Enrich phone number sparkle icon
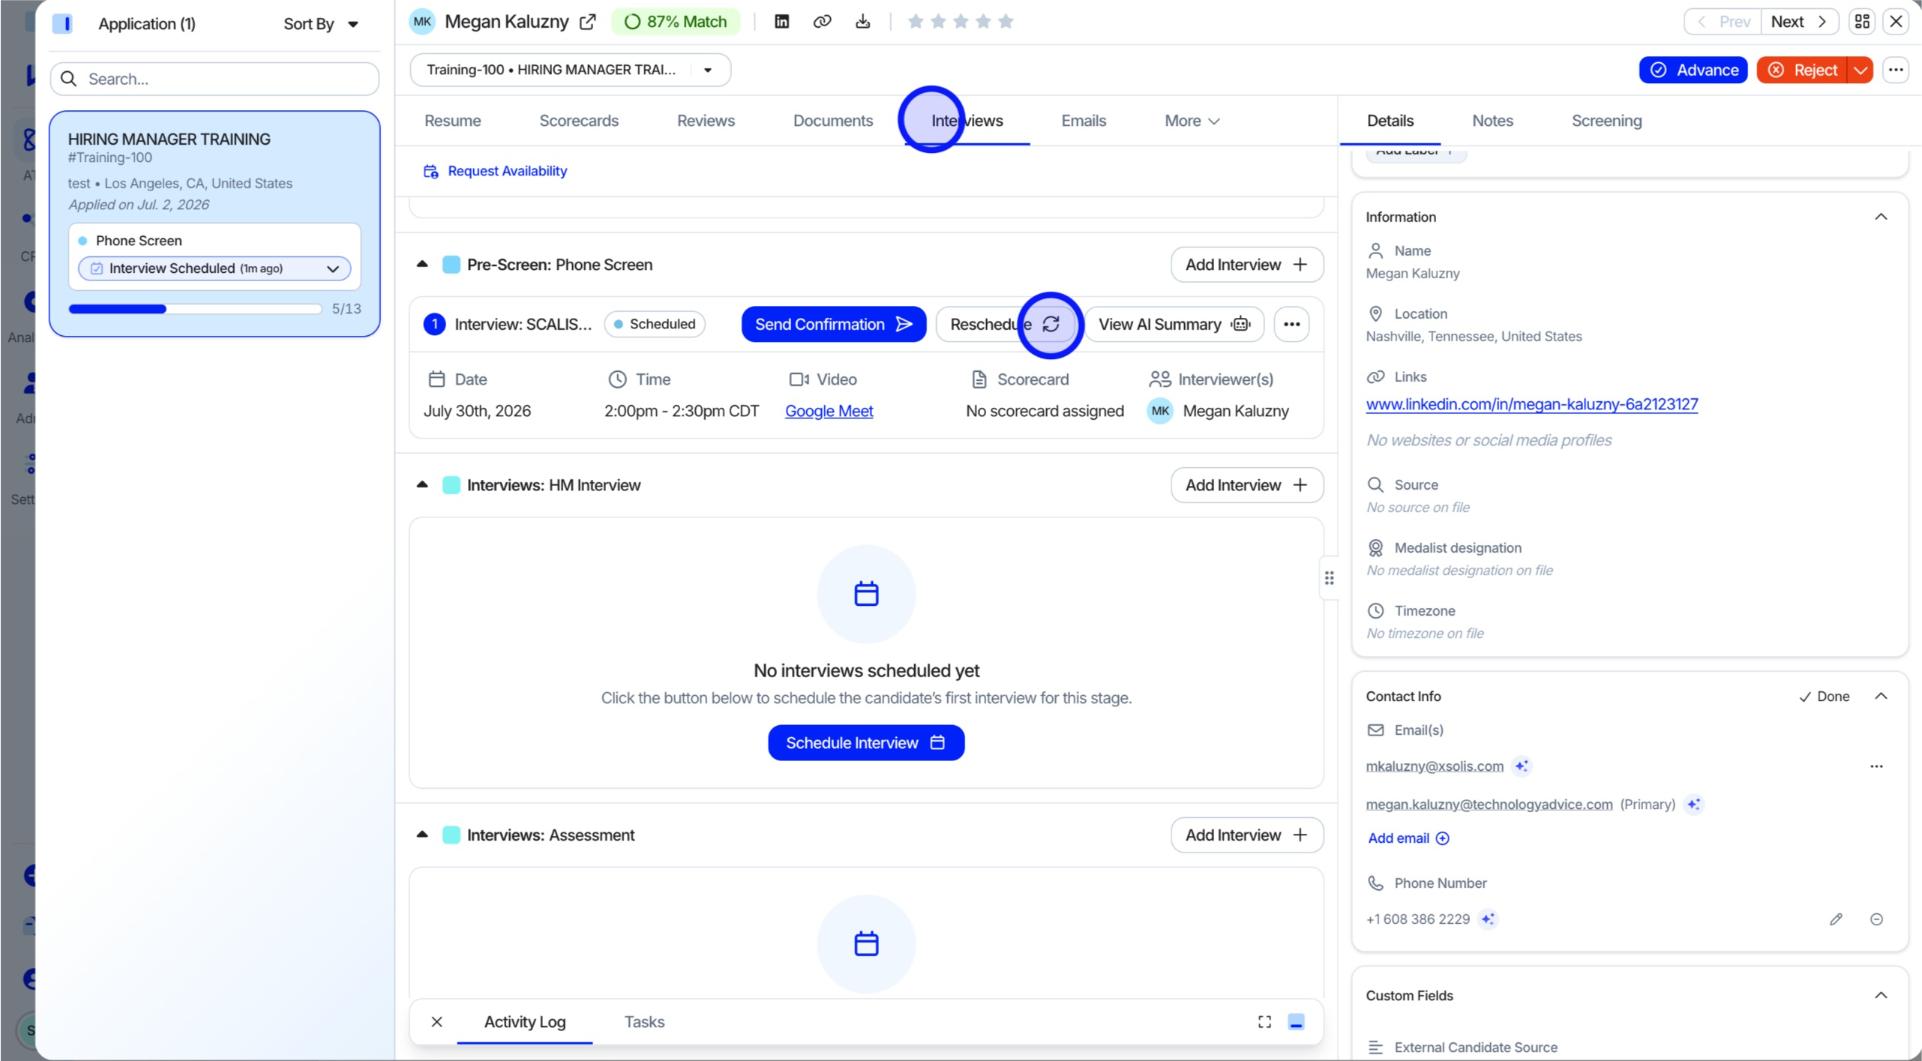The image size is (1922, 1061). coord(1489,919)
